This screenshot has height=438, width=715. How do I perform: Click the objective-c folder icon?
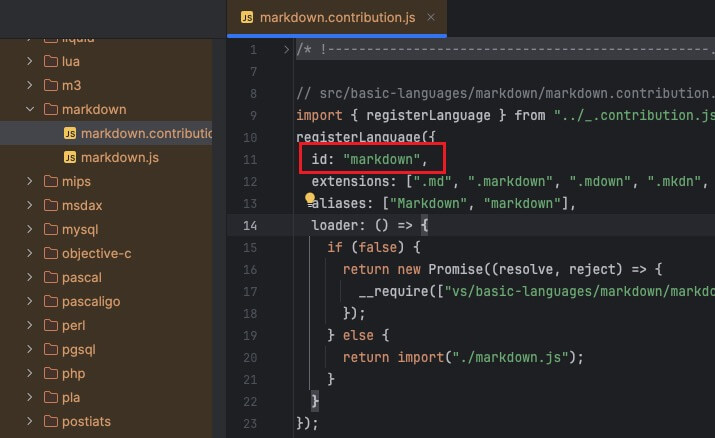(x=51, y=253)
